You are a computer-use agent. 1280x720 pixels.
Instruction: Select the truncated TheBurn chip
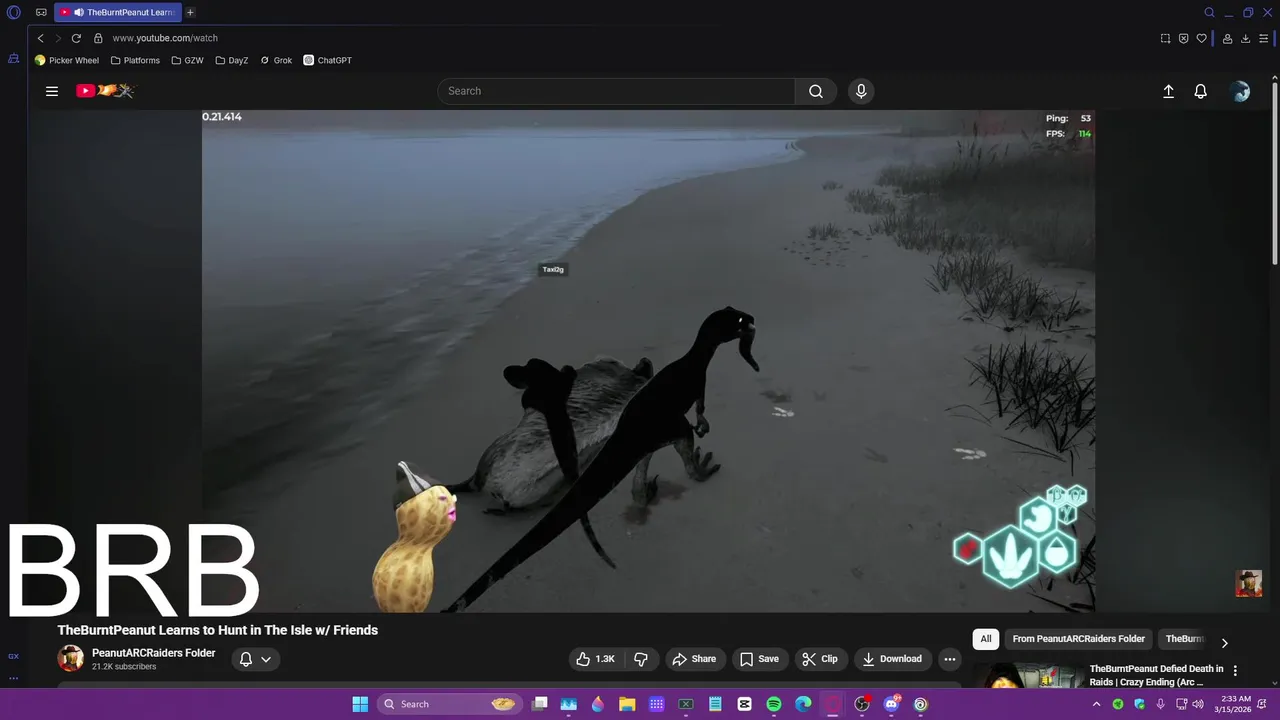1184,639
